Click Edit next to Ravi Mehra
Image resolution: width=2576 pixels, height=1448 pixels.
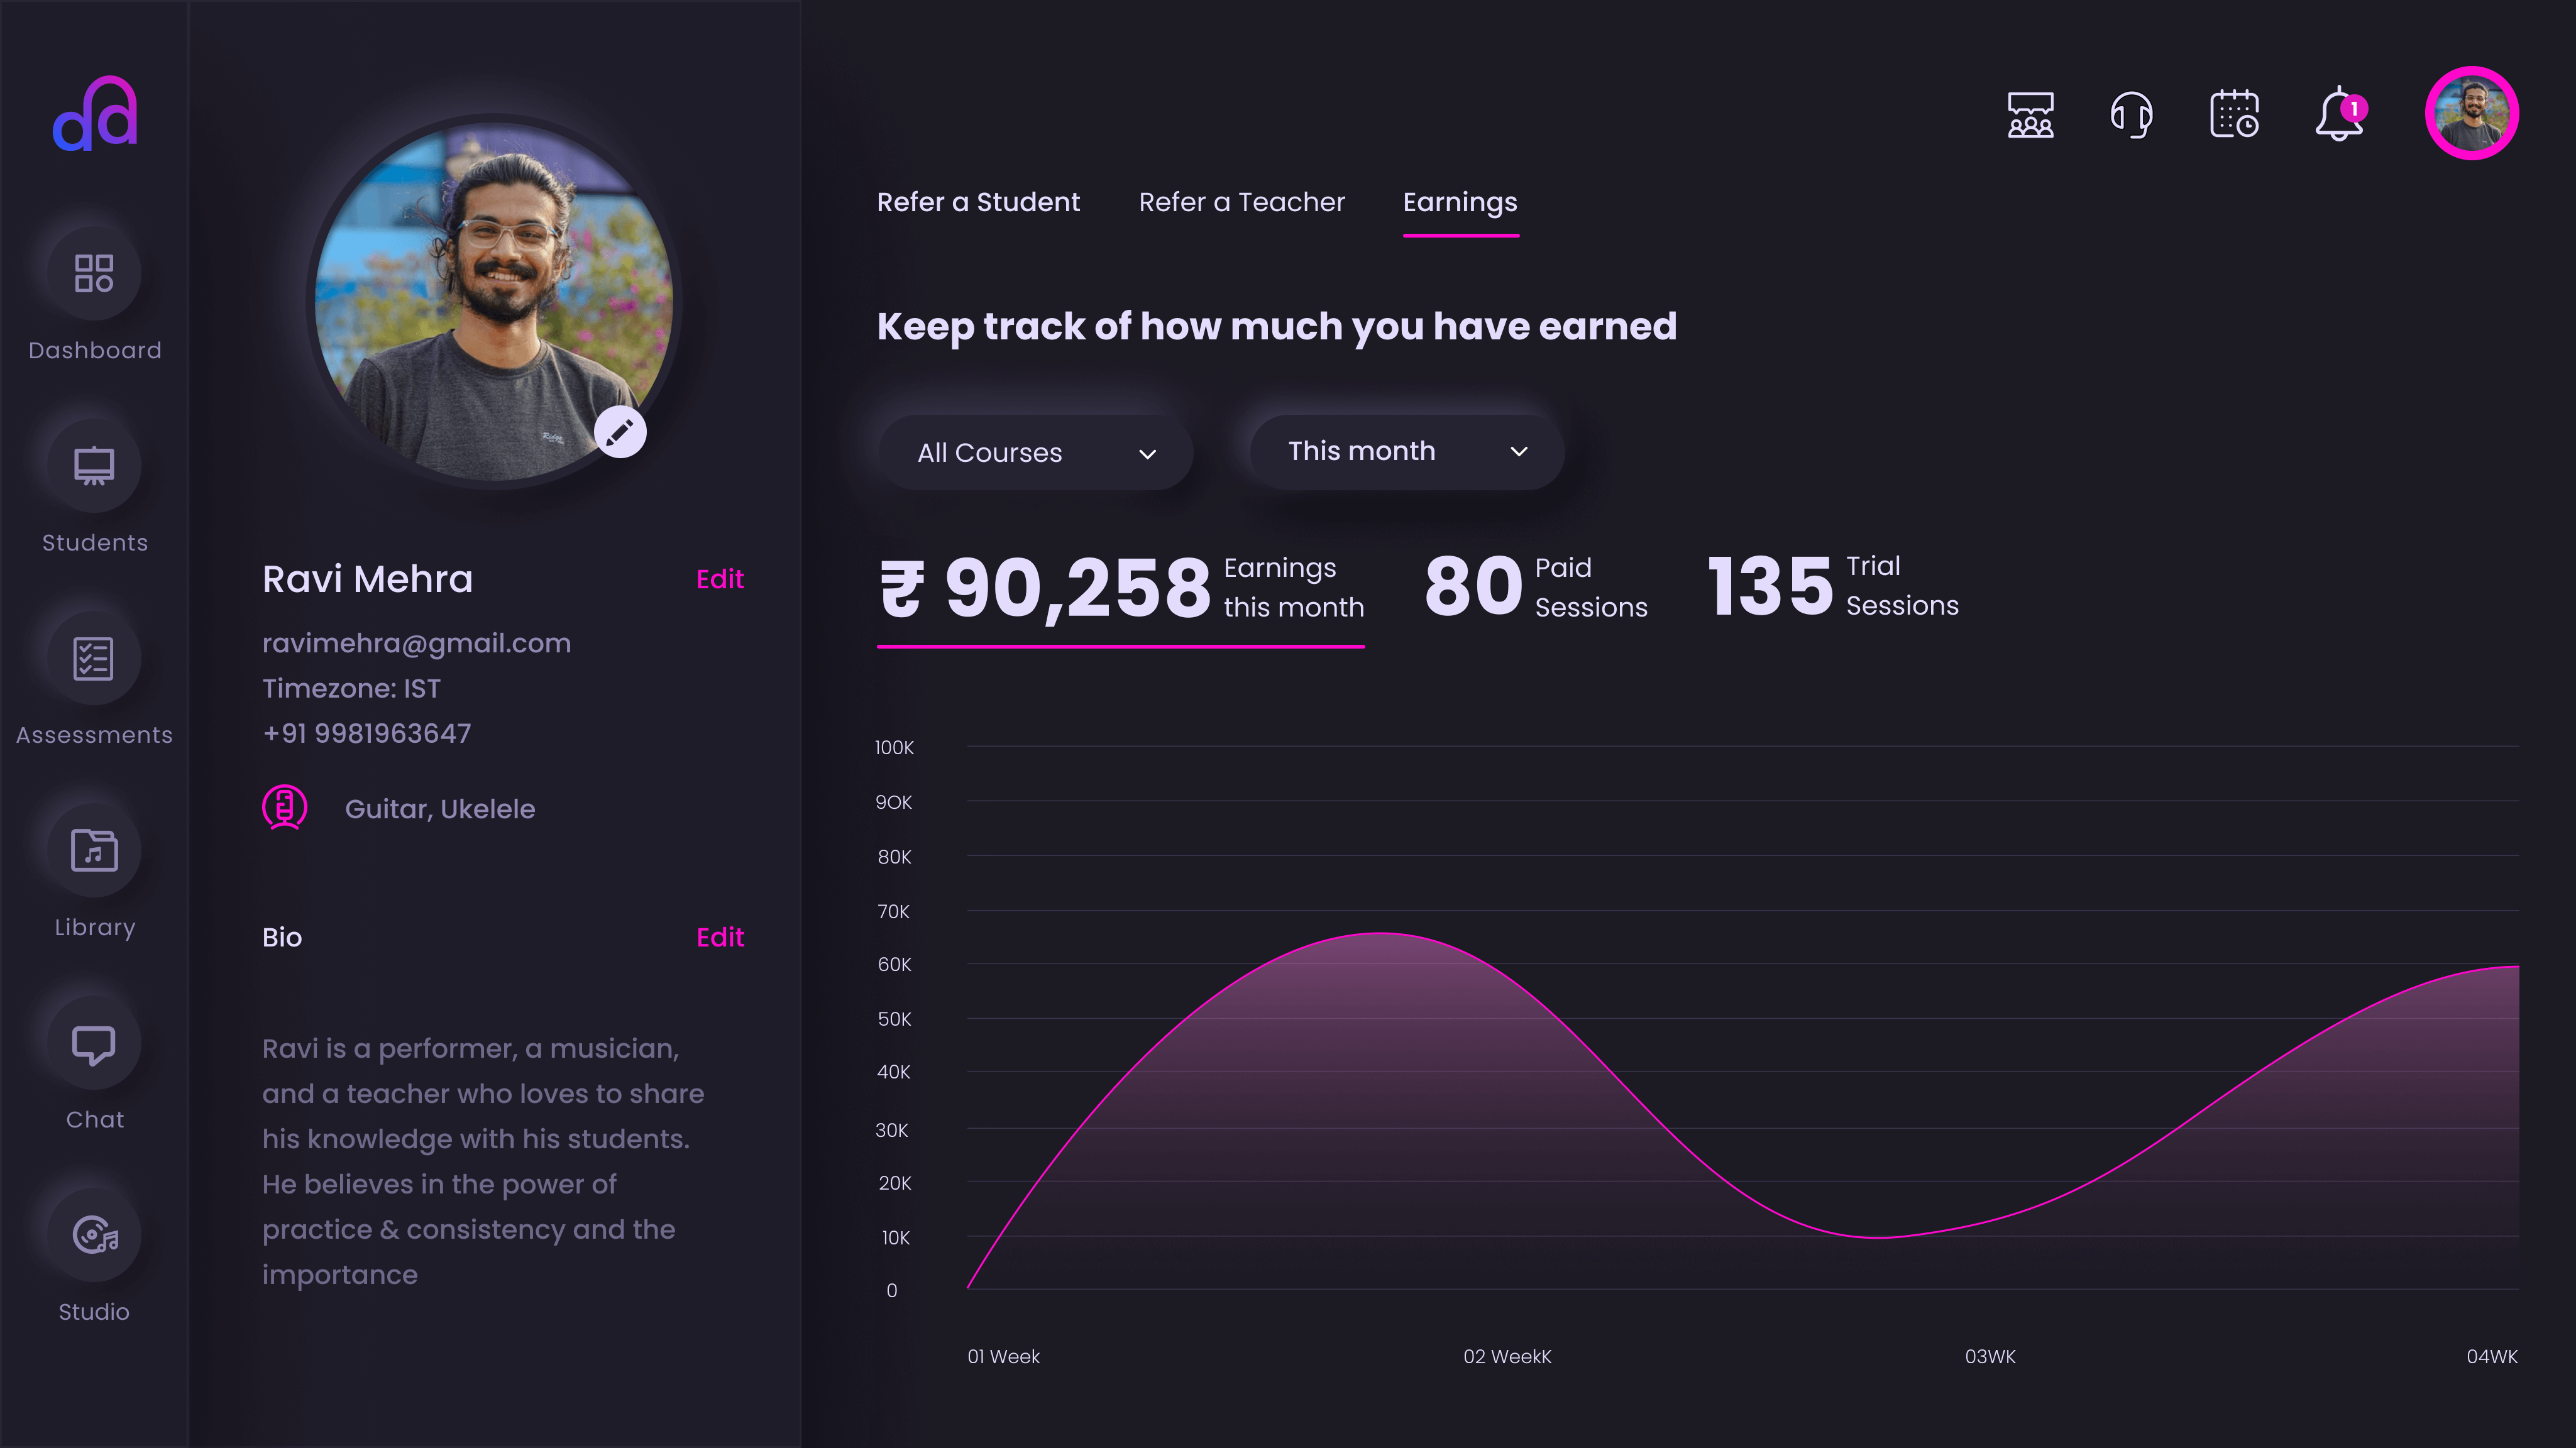coord(719,579)
